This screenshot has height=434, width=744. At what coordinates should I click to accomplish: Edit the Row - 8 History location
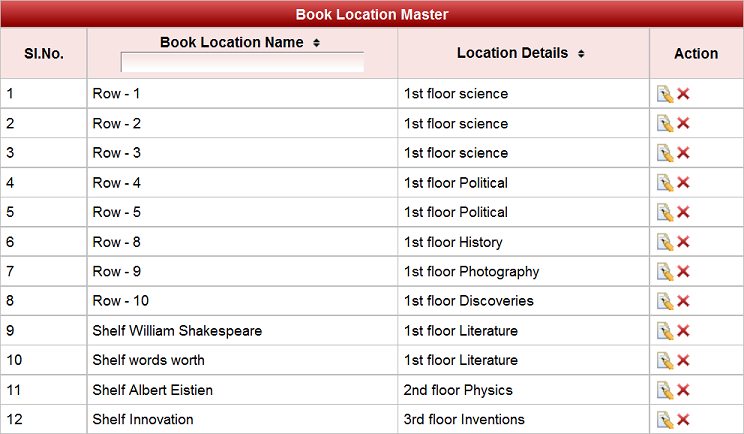pos(664,242)
